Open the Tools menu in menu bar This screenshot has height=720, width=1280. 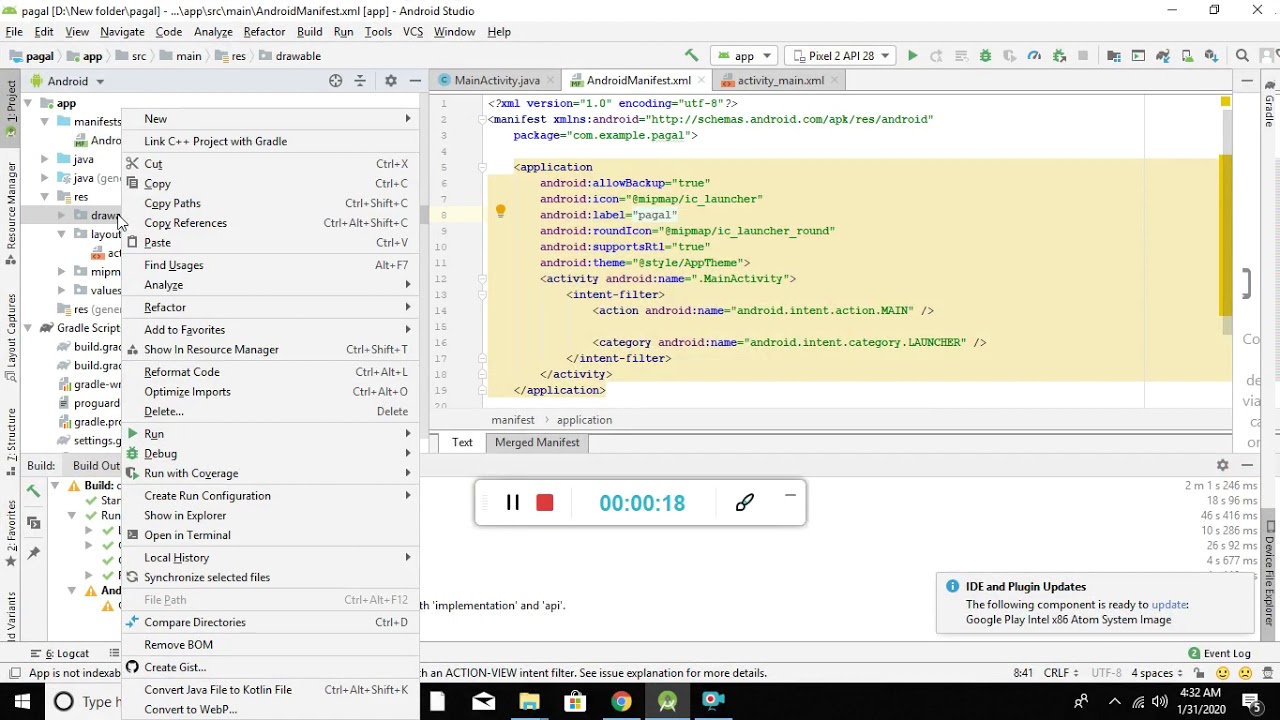pyautogui.click(x=378, y=32)
